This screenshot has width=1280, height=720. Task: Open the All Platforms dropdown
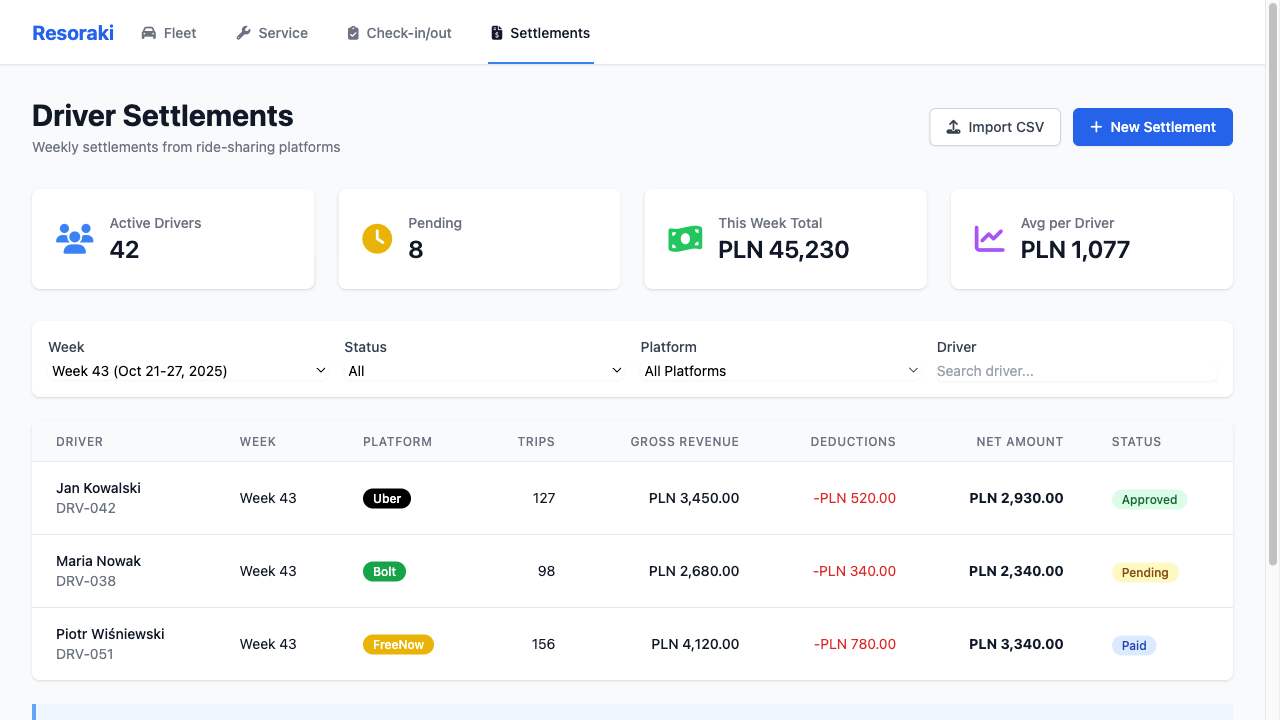tap(780, 371)
